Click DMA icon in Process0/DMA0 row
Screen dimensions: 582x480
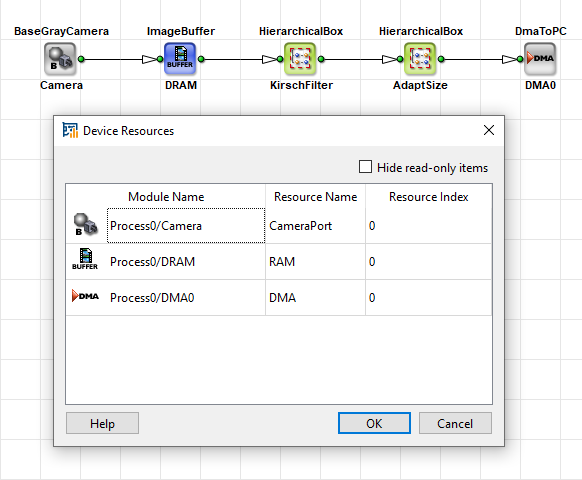click(85, 296)
